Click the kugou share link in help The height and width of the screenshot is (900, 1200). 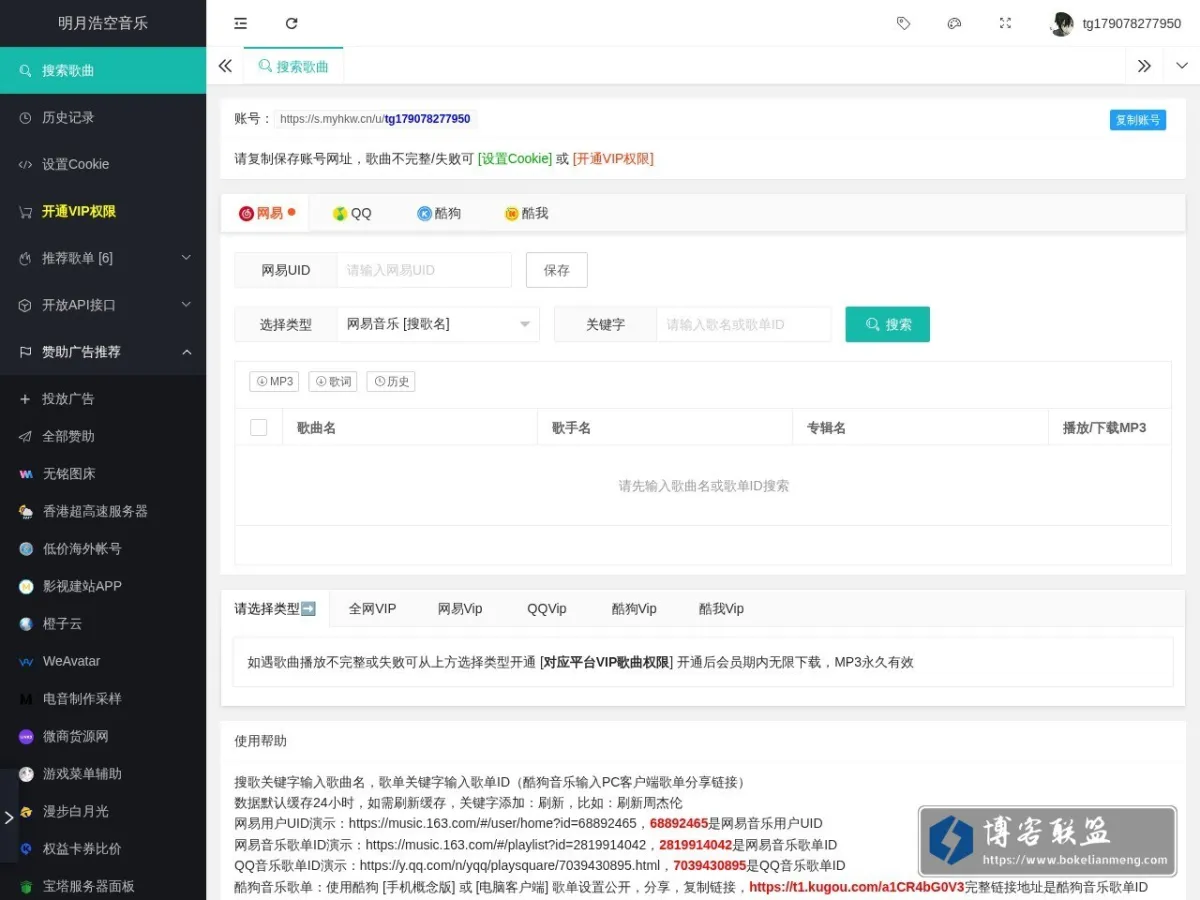(x=856, y=886)
